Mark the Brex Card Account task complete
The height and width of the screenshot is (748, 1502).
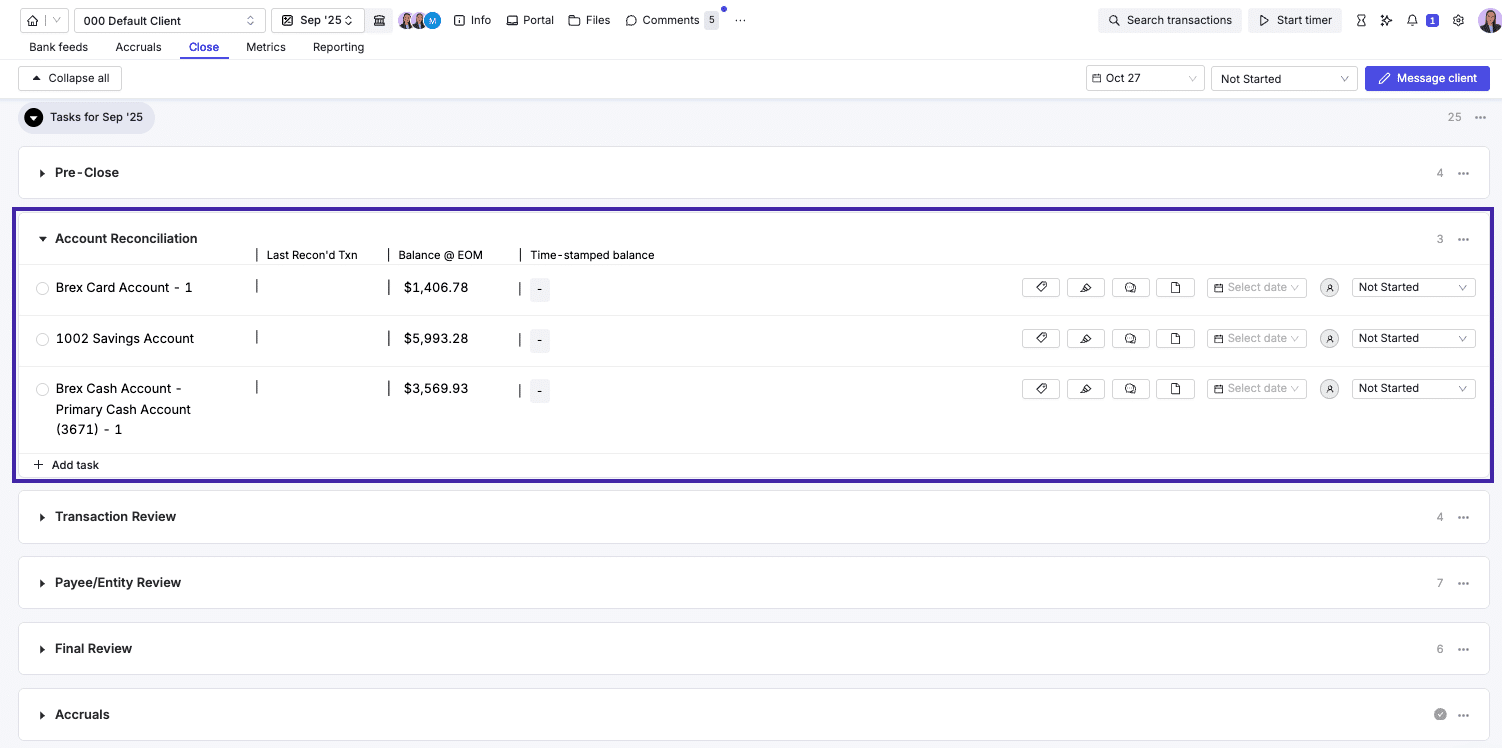42,287
